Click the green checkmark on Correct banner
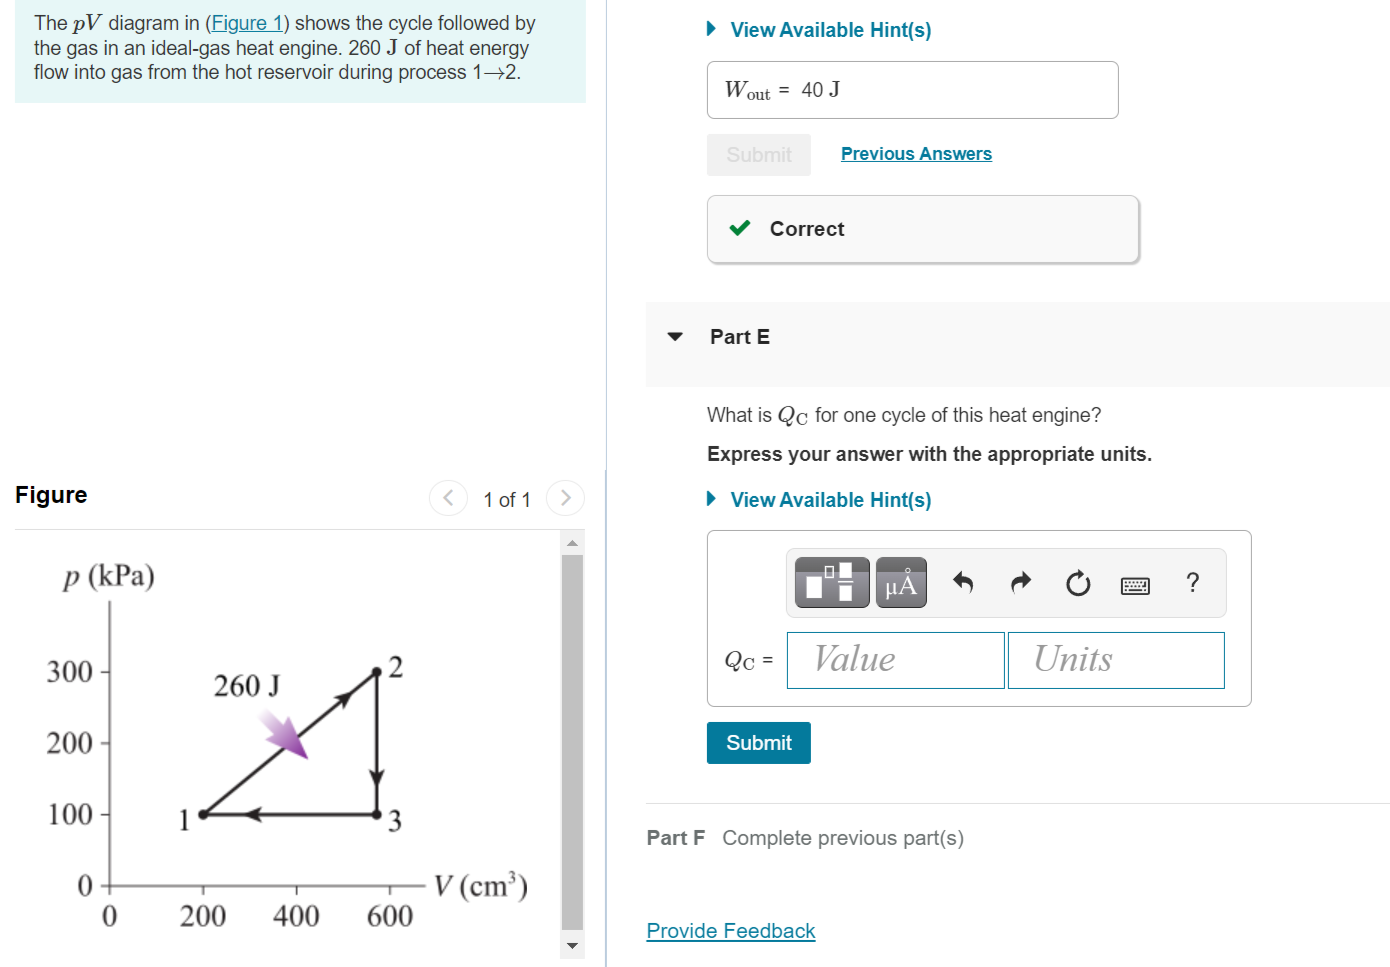 738,227
